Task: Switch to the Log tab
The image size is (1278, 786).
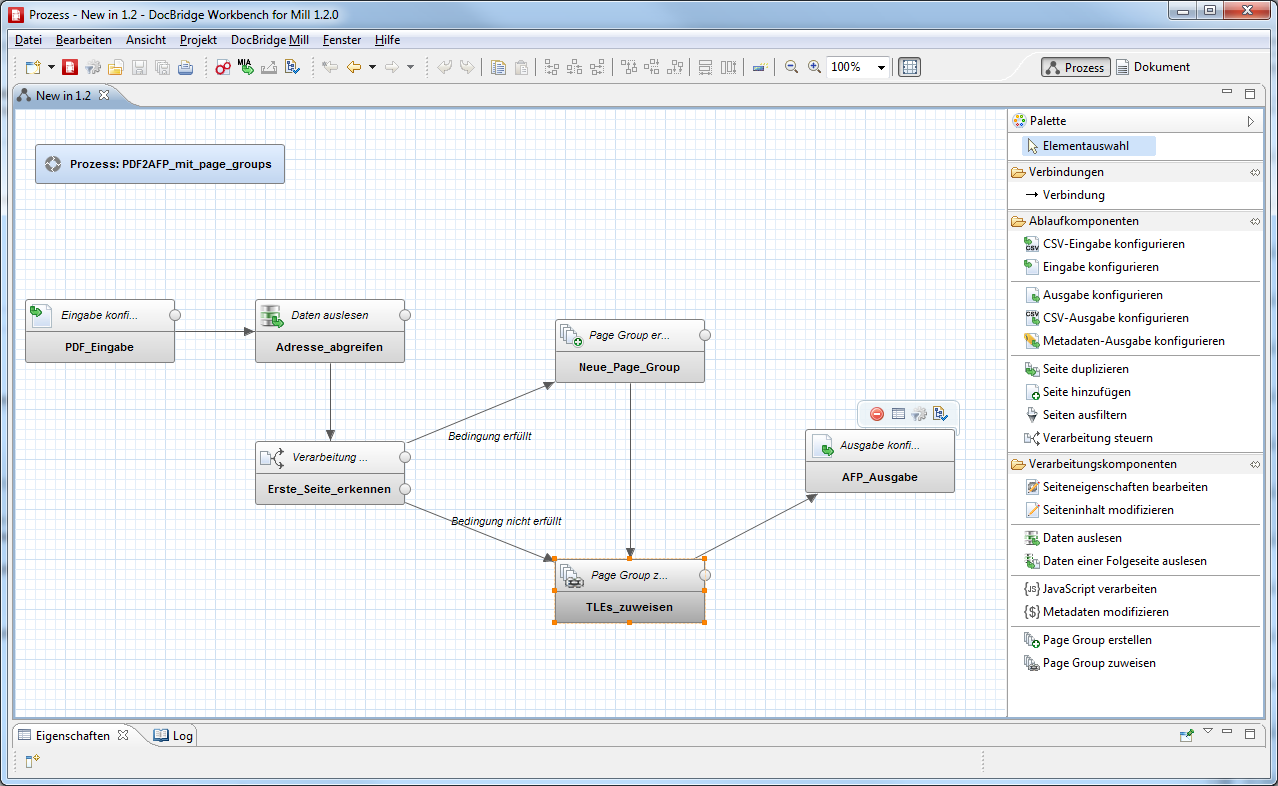Action: (x=173, y=735)
